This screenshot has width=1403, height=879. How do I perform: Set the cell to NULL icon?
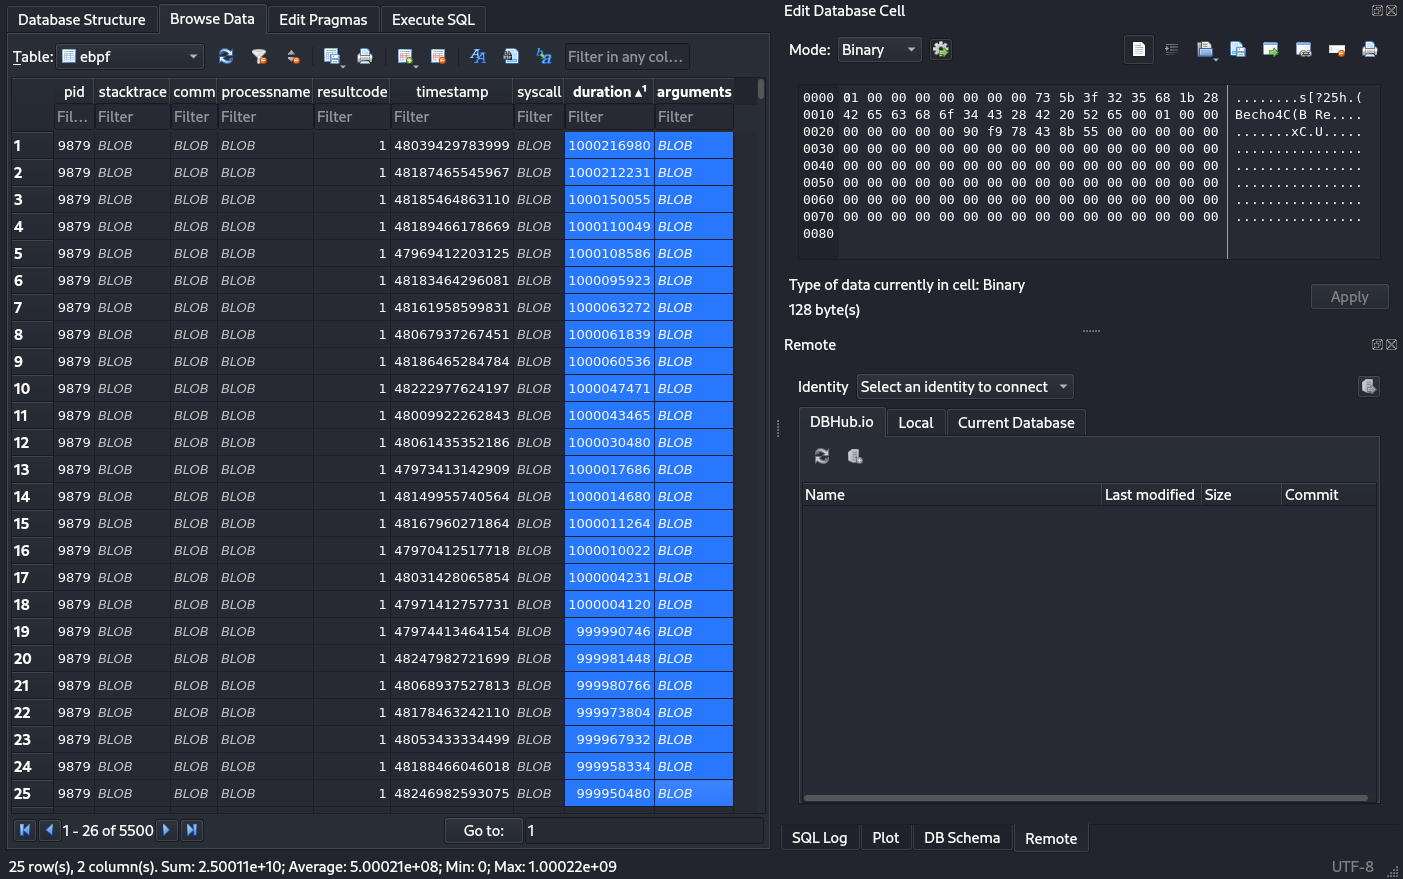point(1337,49)
